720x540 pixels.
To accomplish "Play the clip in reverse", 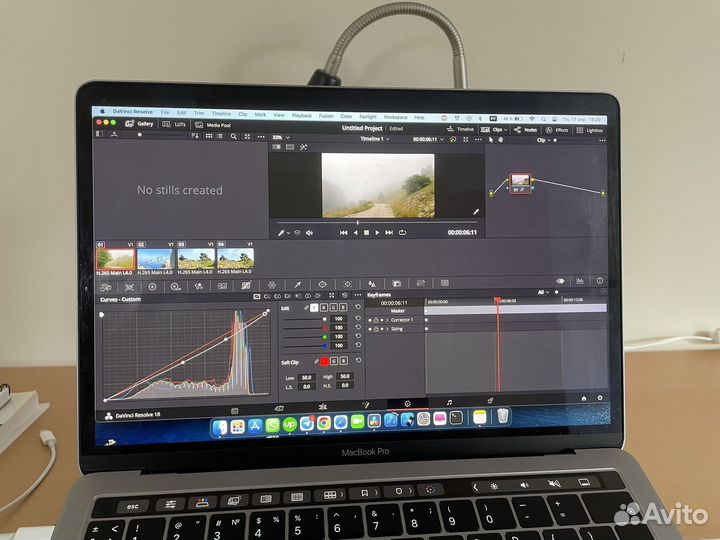I will click(x=355, y=233).
